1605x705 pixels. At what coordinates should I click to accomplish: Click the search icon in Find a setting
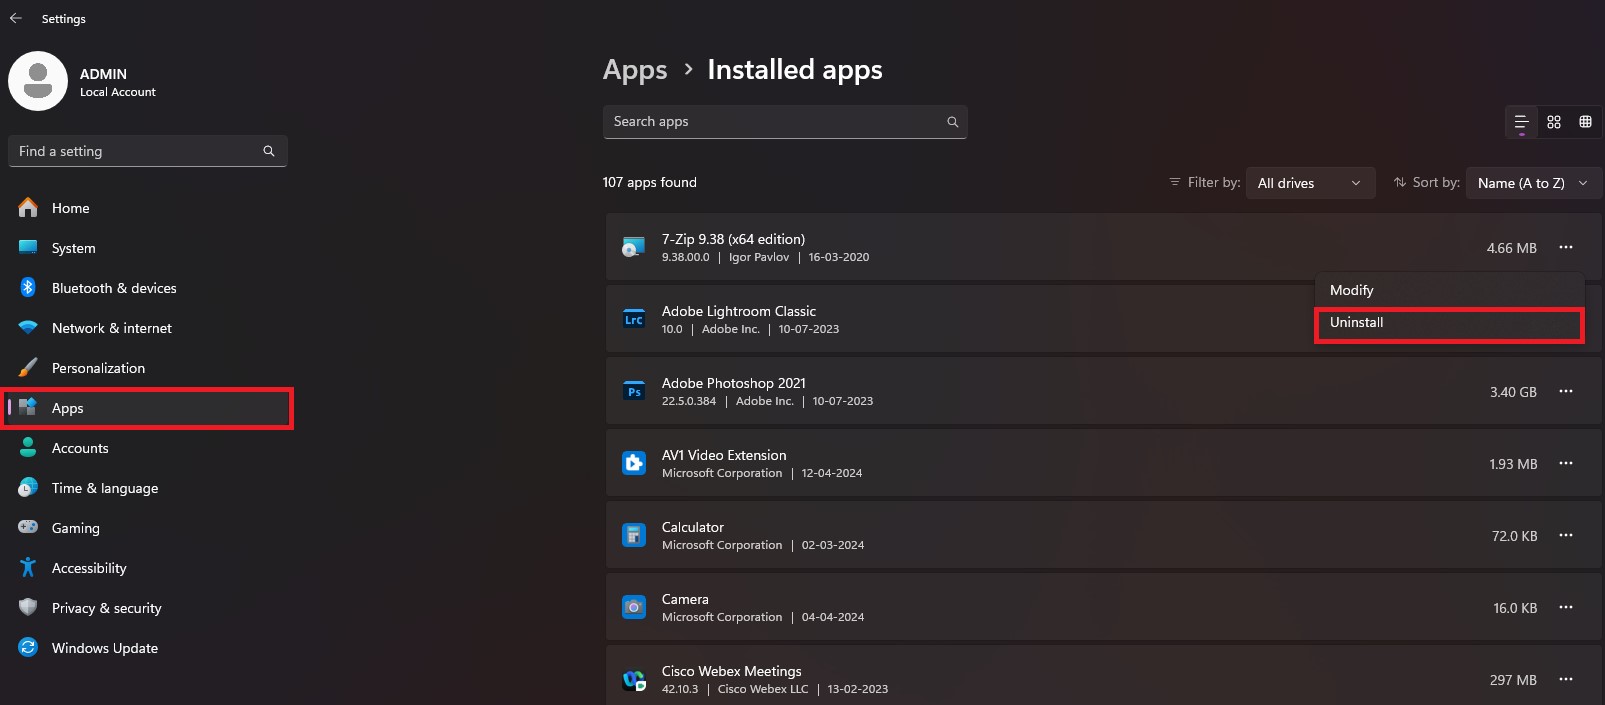point(269,151)
